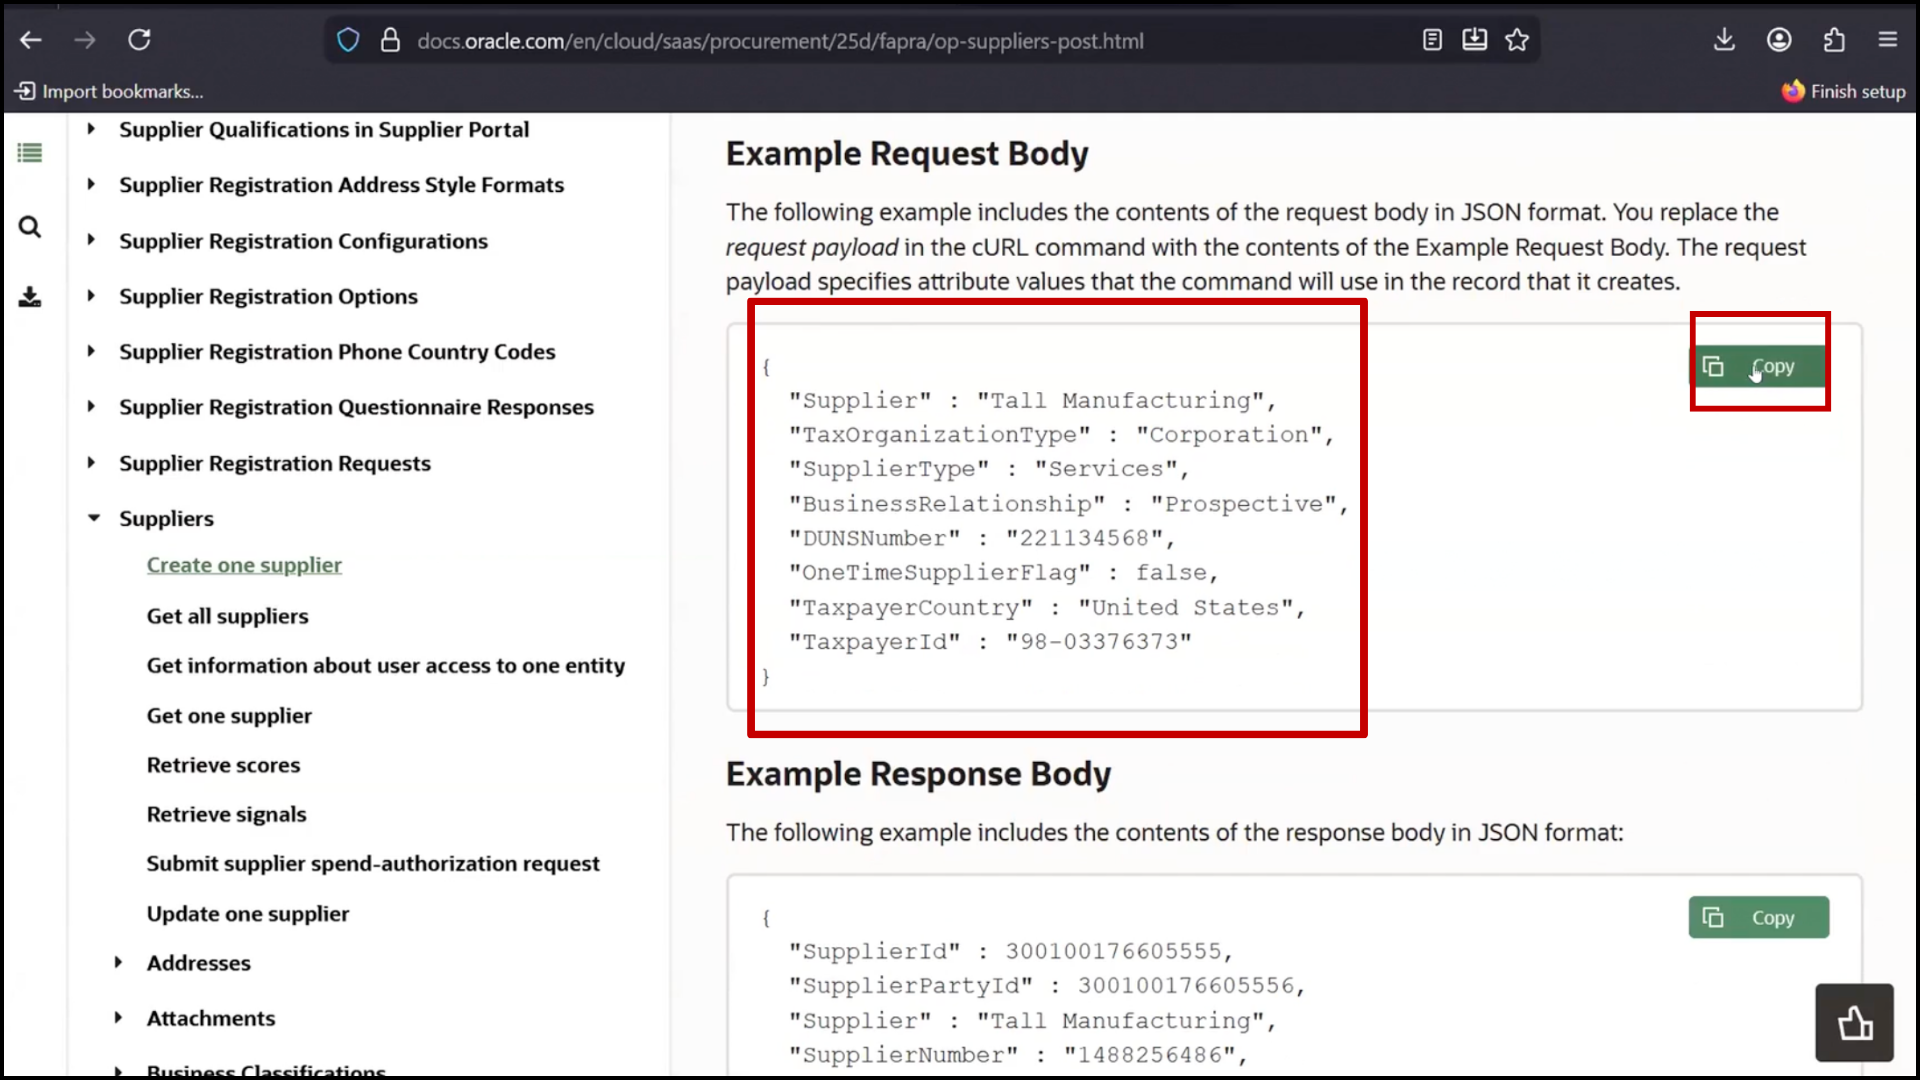The width and height of the screenshot is (1920, 1080).
Task: Click the Firefox Finish setup icon
Action: tap(1793, 91)
